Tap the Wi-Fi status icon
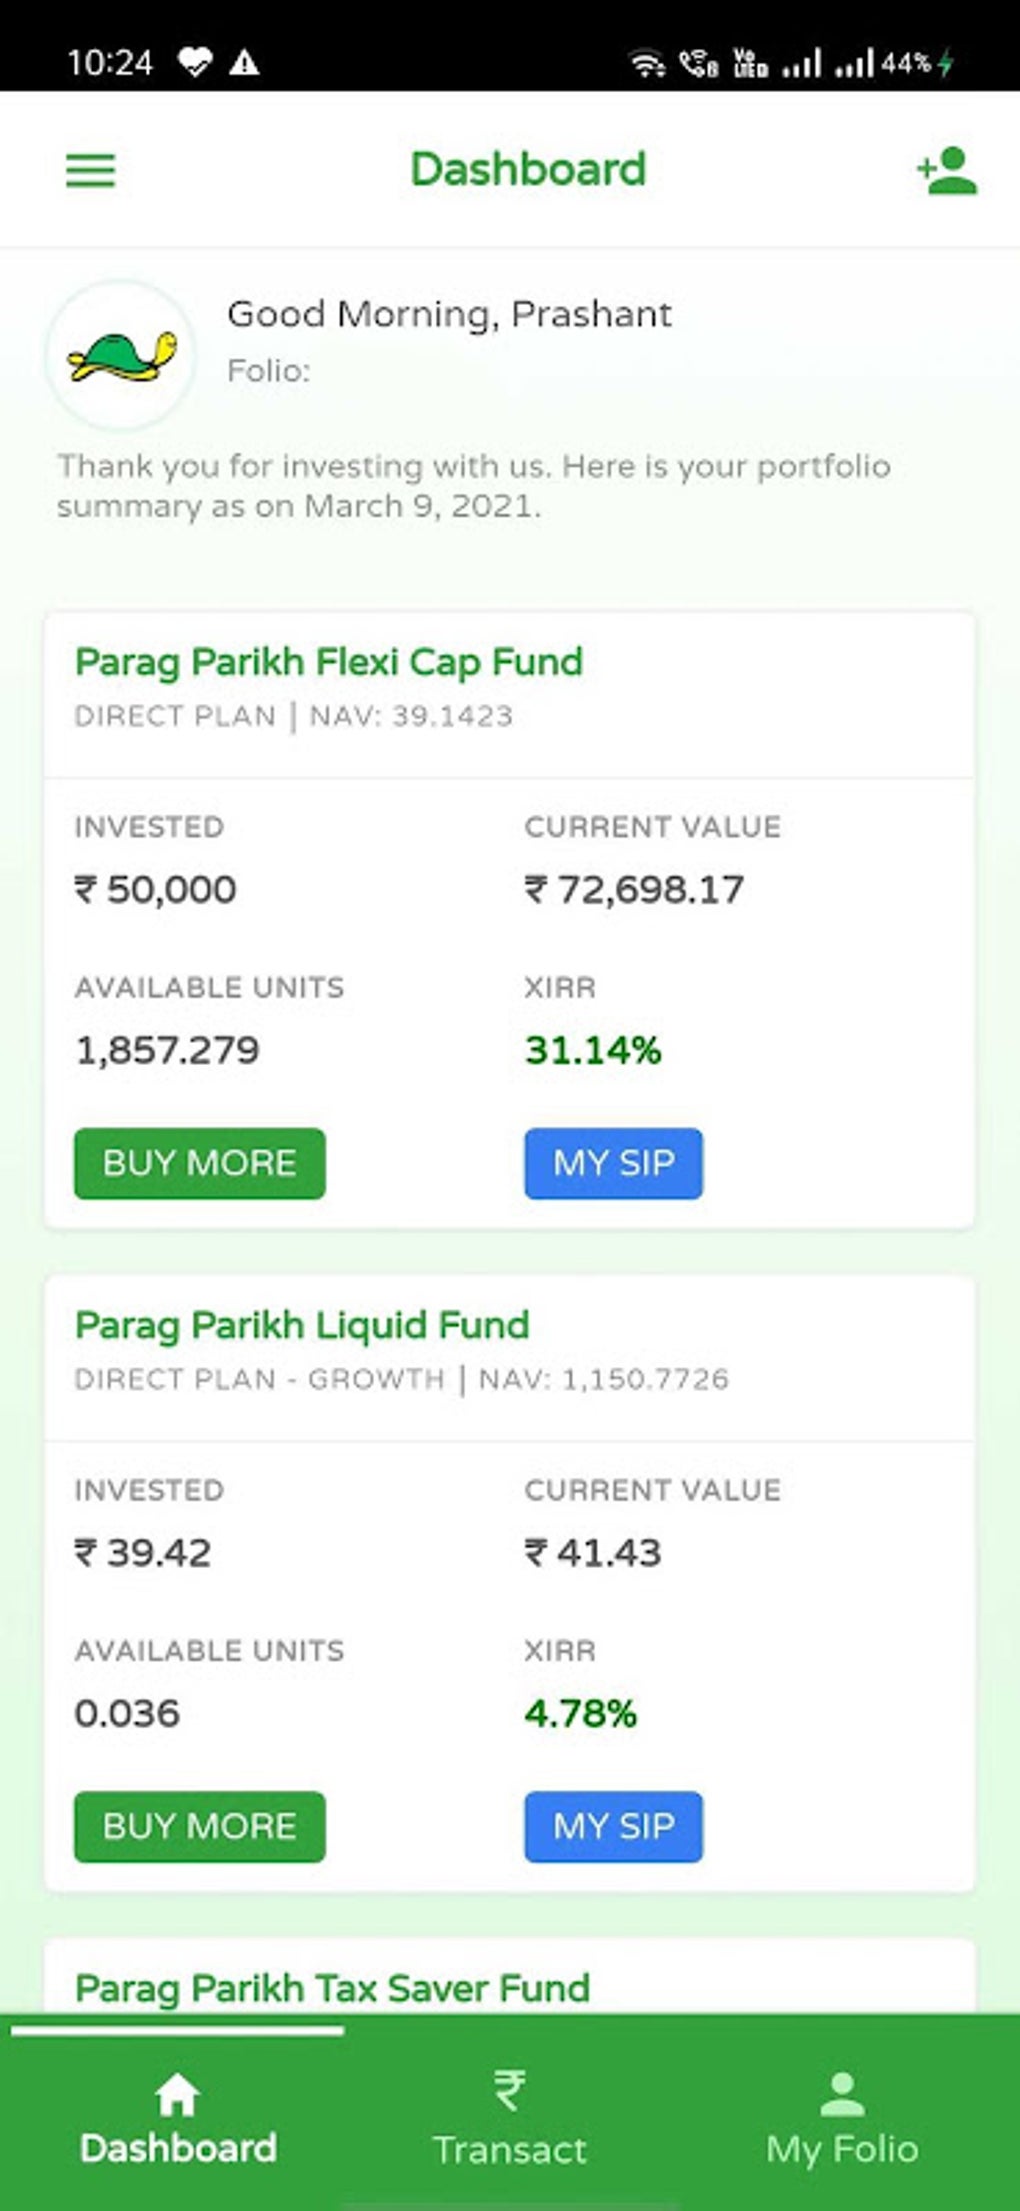 pyautogui.click(x=646, y=64)
